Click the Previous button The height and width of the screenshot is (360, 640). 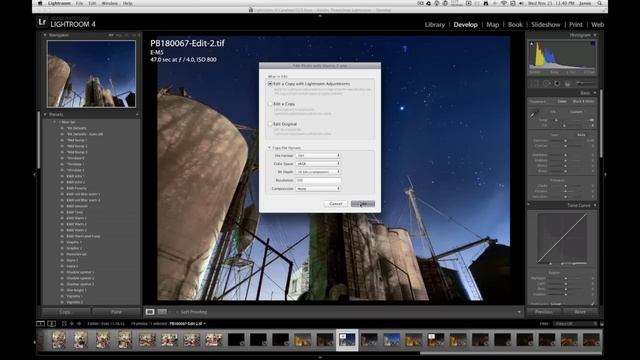544,312
